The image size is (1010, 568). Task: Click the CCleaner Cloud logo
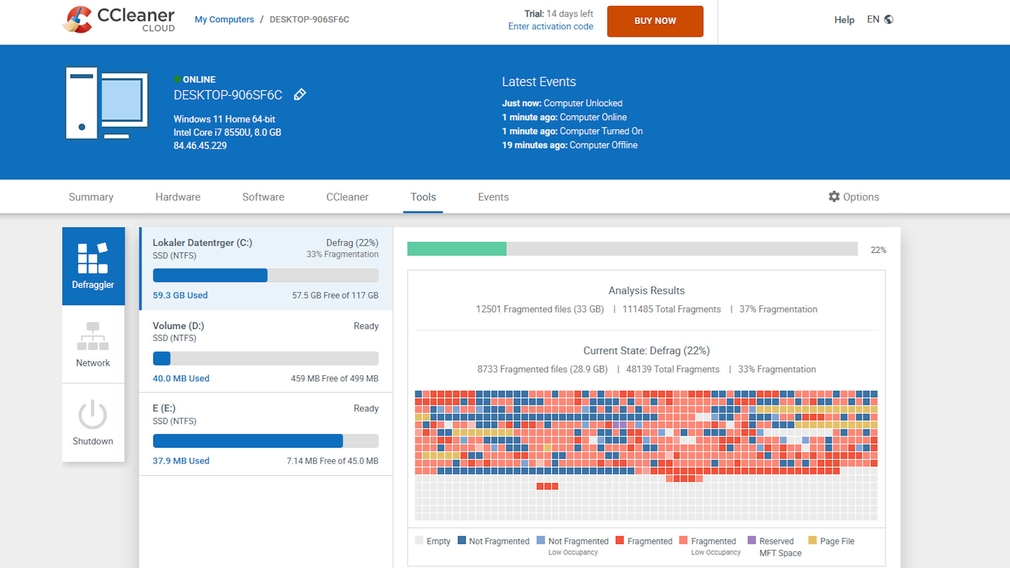coord(119,19)
